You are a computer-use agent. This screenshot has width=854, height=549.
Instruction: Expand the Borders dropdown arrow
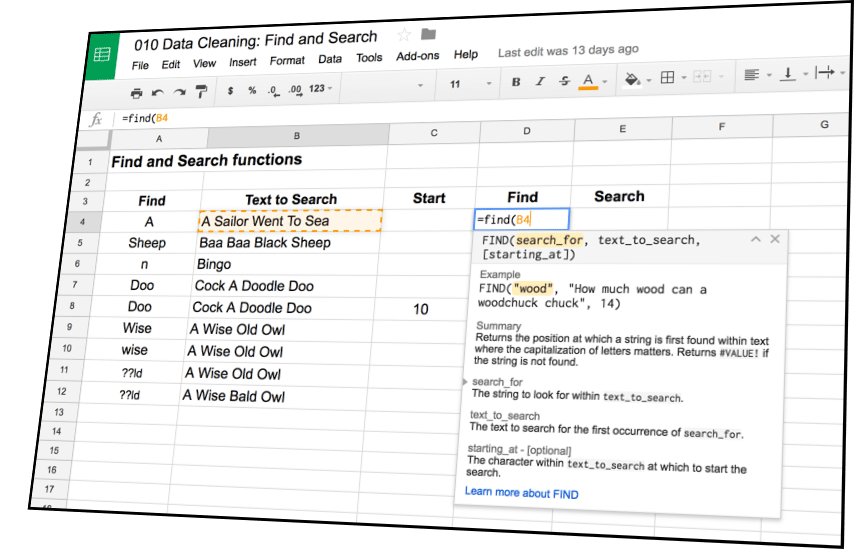pos(684,78)
